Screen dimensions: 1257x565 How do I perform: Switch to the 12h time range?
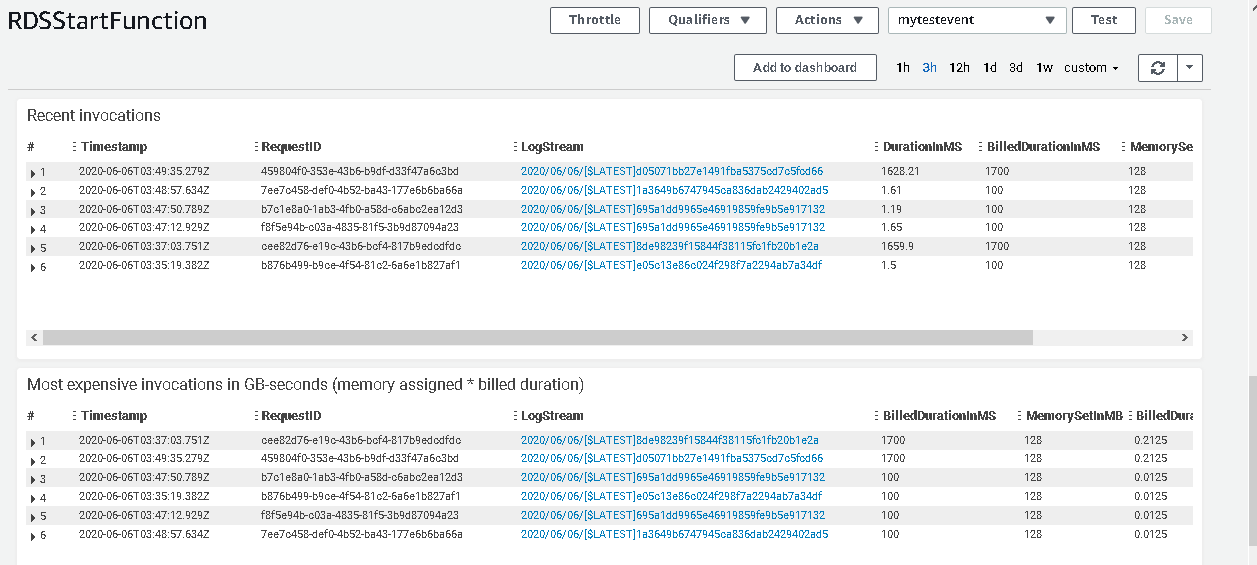click(959, 68)
